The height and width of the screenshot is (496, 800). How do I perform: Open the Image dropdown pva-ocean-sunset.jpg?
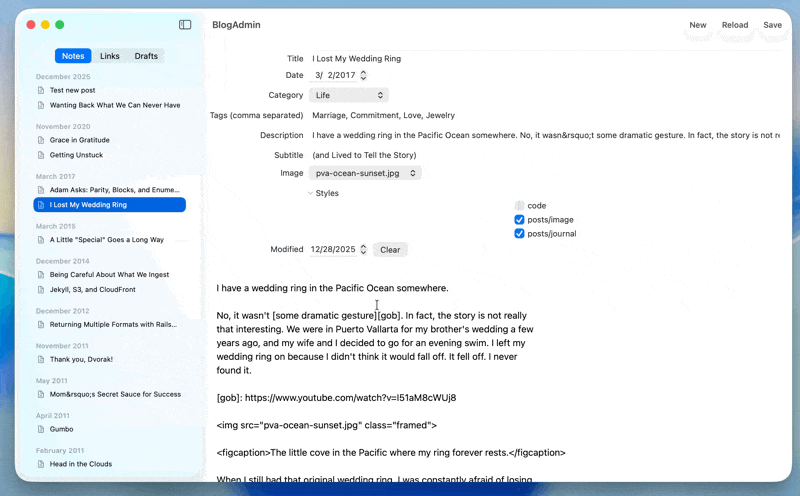(365, 173)
